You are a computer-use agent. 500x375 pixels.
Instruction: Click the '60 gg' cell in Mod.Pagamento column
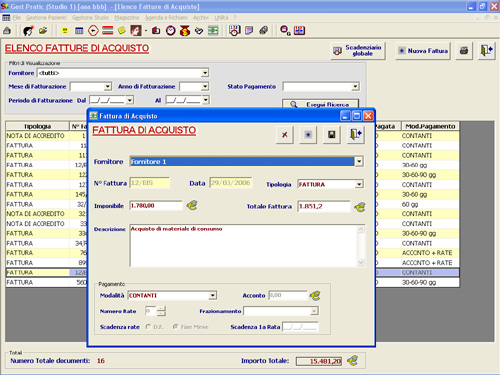430,204
